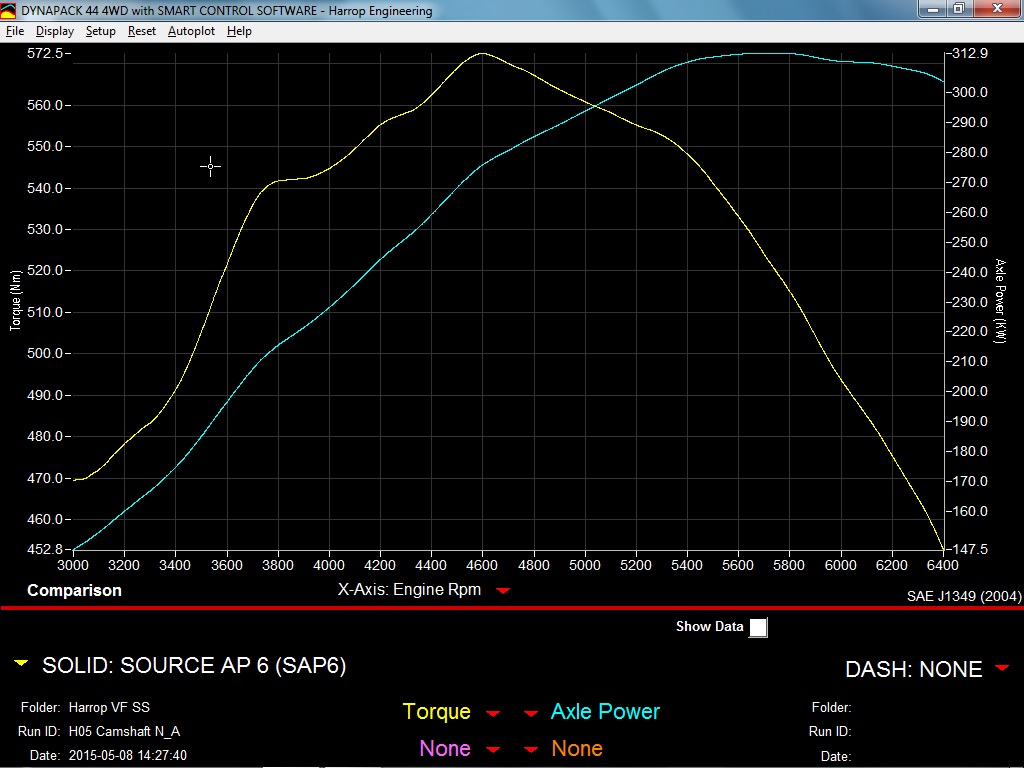Click the torque peak at 4600 rpm
1024x768 pixels.
(x=482, y=53)
